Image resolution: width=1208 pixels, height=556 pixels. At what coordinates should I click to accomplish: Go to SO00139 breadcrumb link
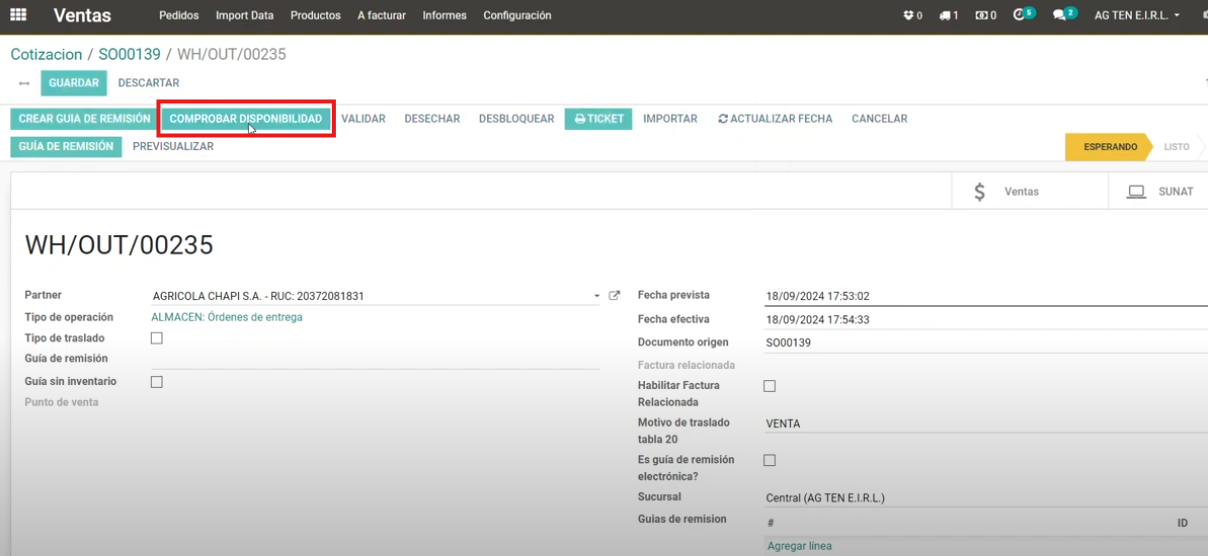(129, 54)
